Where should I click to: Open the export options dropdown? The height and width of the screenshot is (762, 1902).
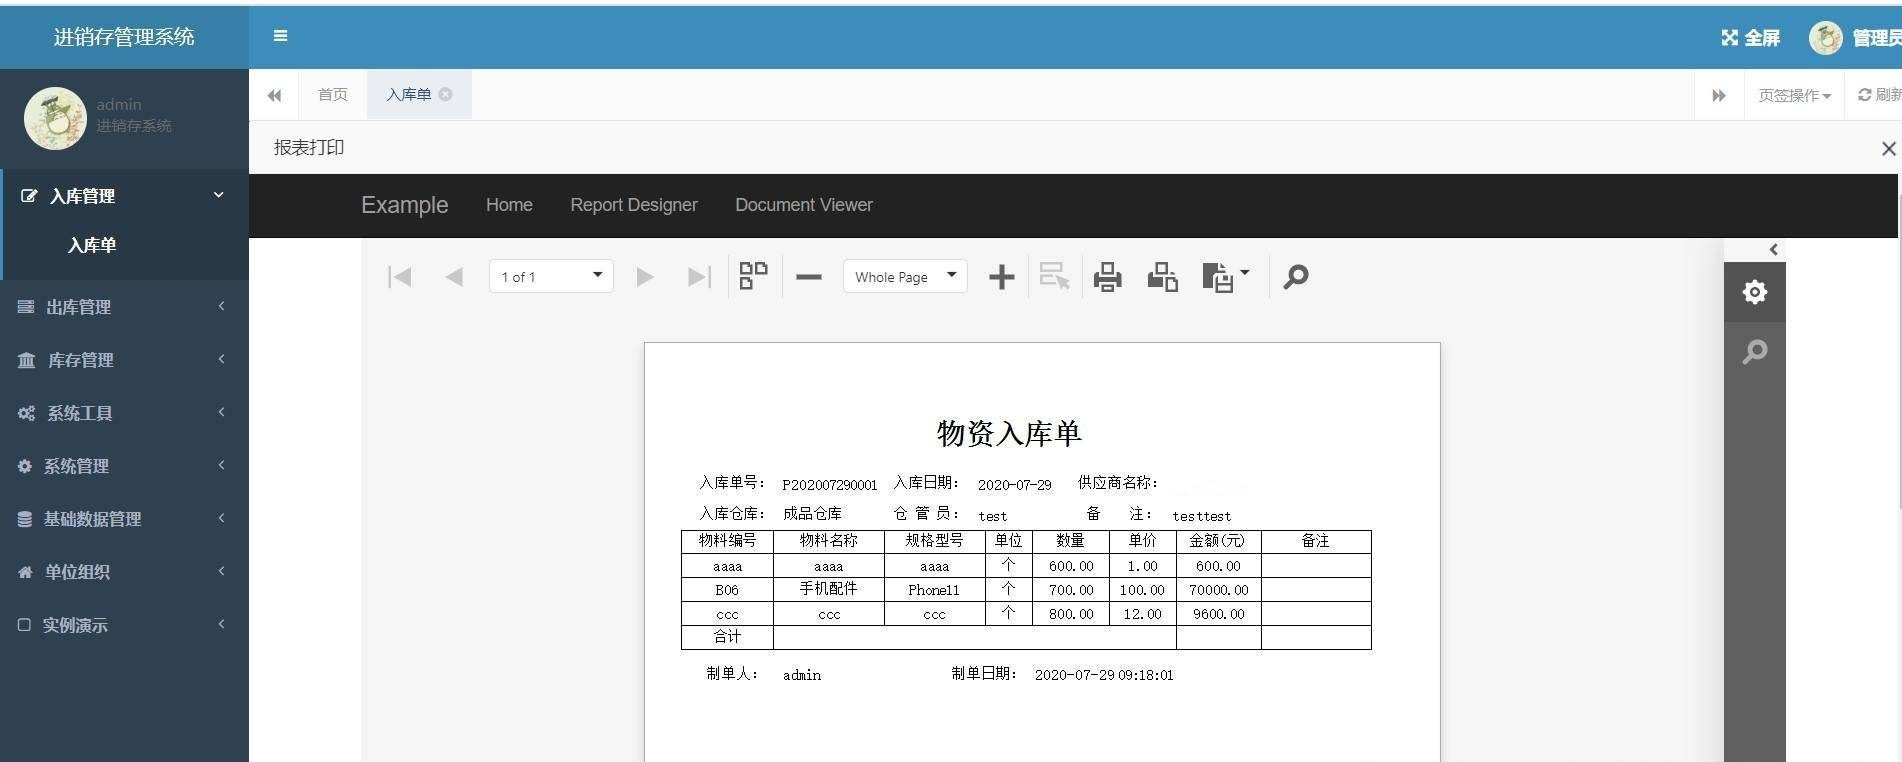point(1225,277)
